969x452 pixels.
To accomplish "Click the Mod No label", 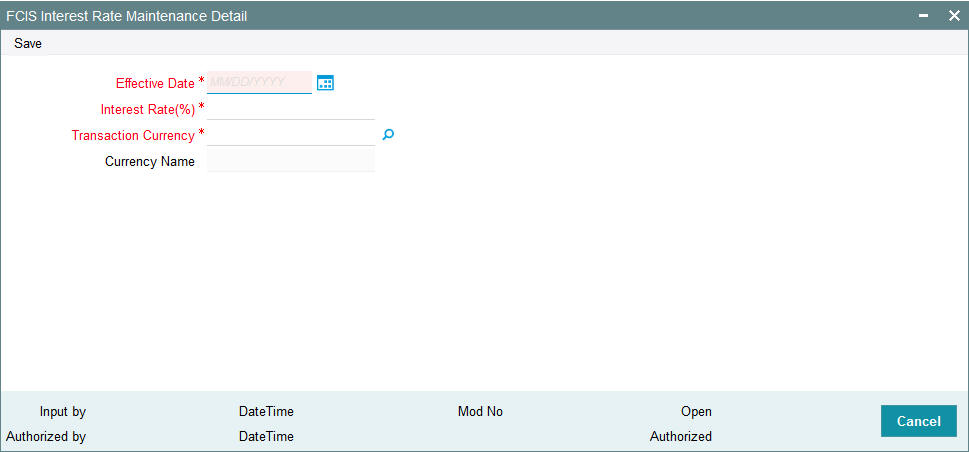I will coord(480,412).
